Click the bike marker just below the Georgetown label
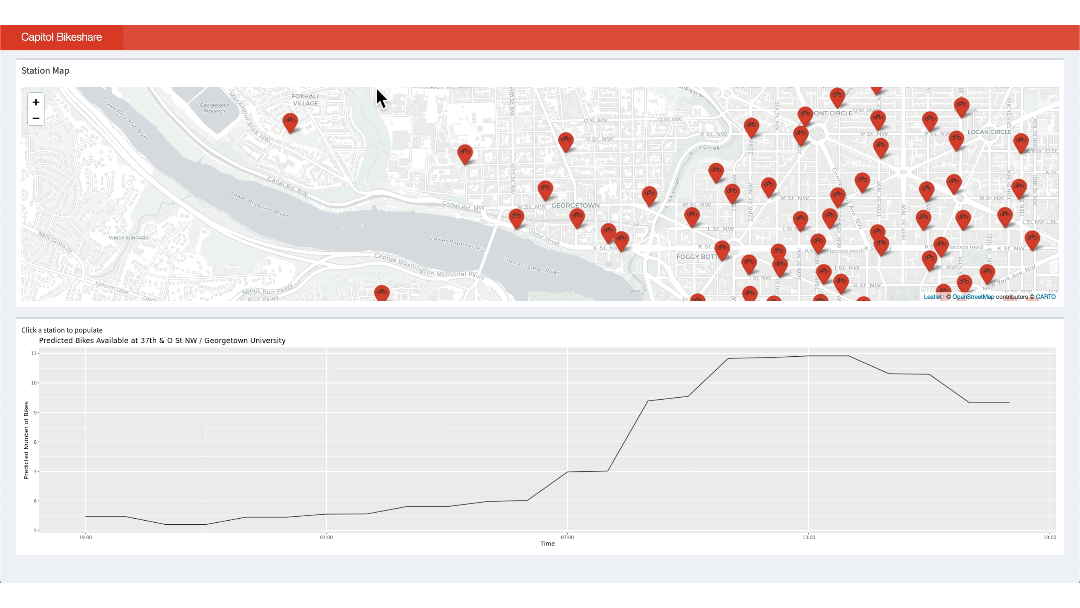1080x608 pixels. click(577, 217)
